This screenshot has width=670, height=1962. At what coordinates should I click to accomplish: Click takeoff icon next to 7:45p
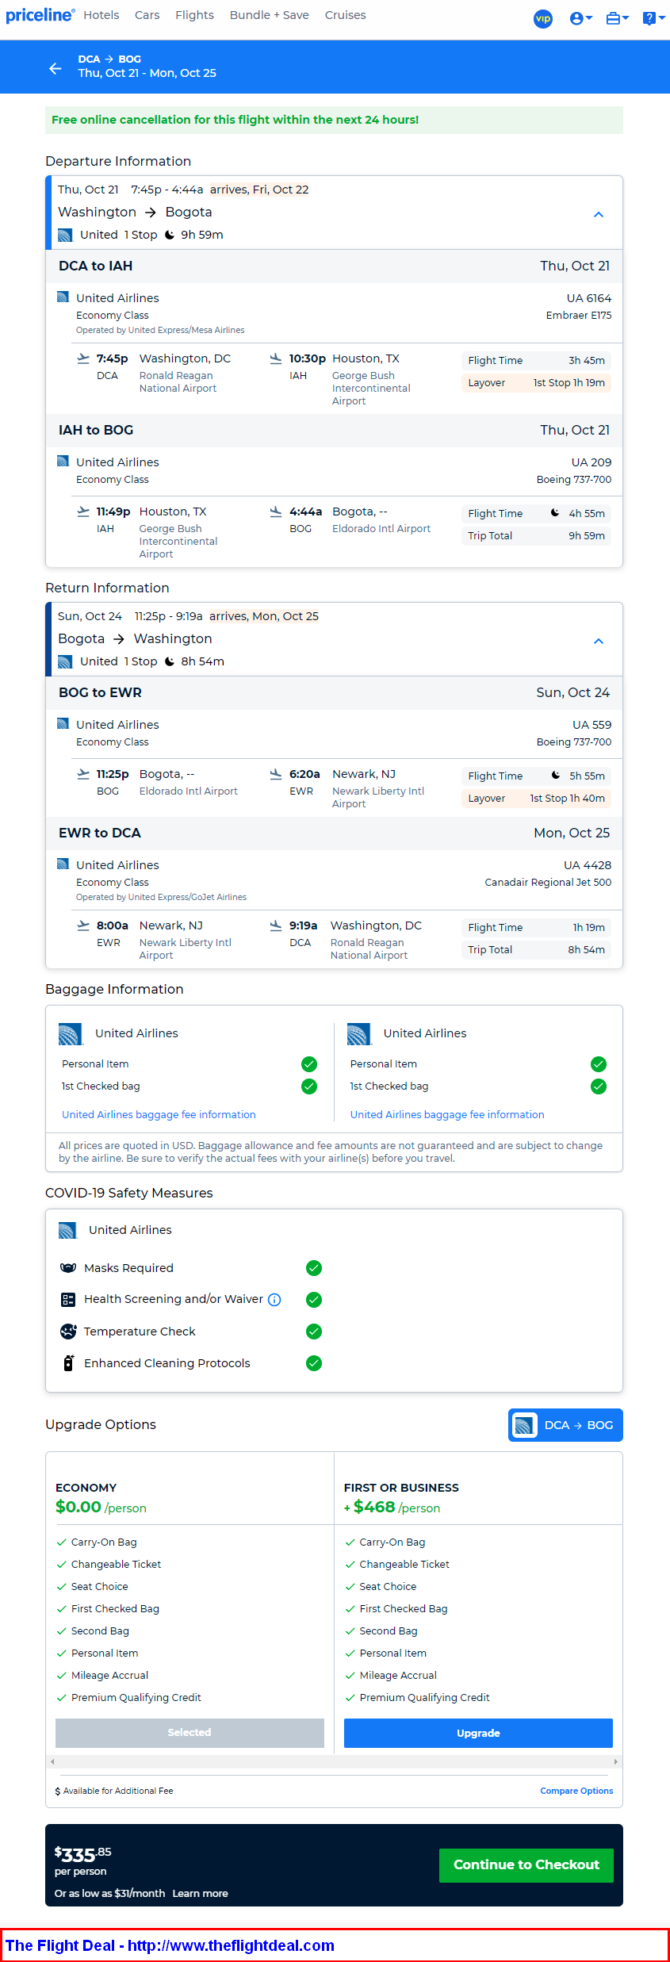click(84, 359)
